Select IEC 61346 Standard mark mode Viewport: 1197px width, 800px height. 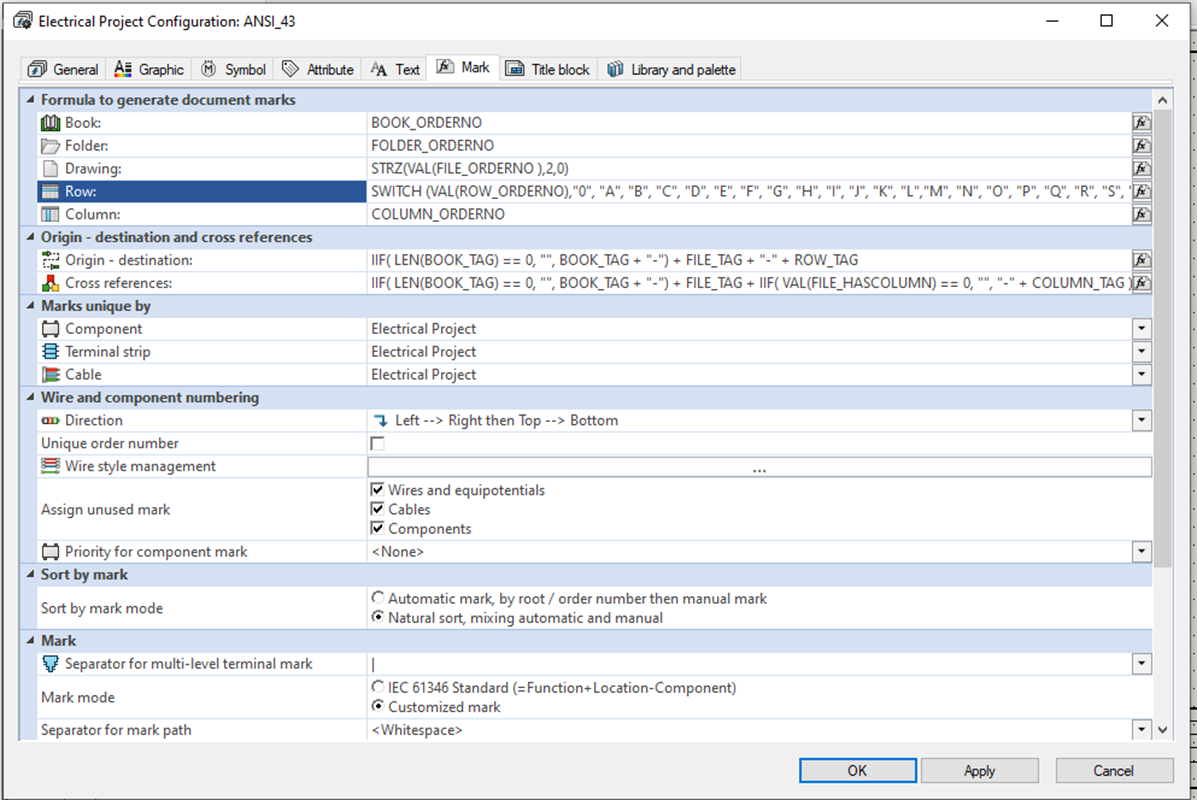(x=378, y=687)
